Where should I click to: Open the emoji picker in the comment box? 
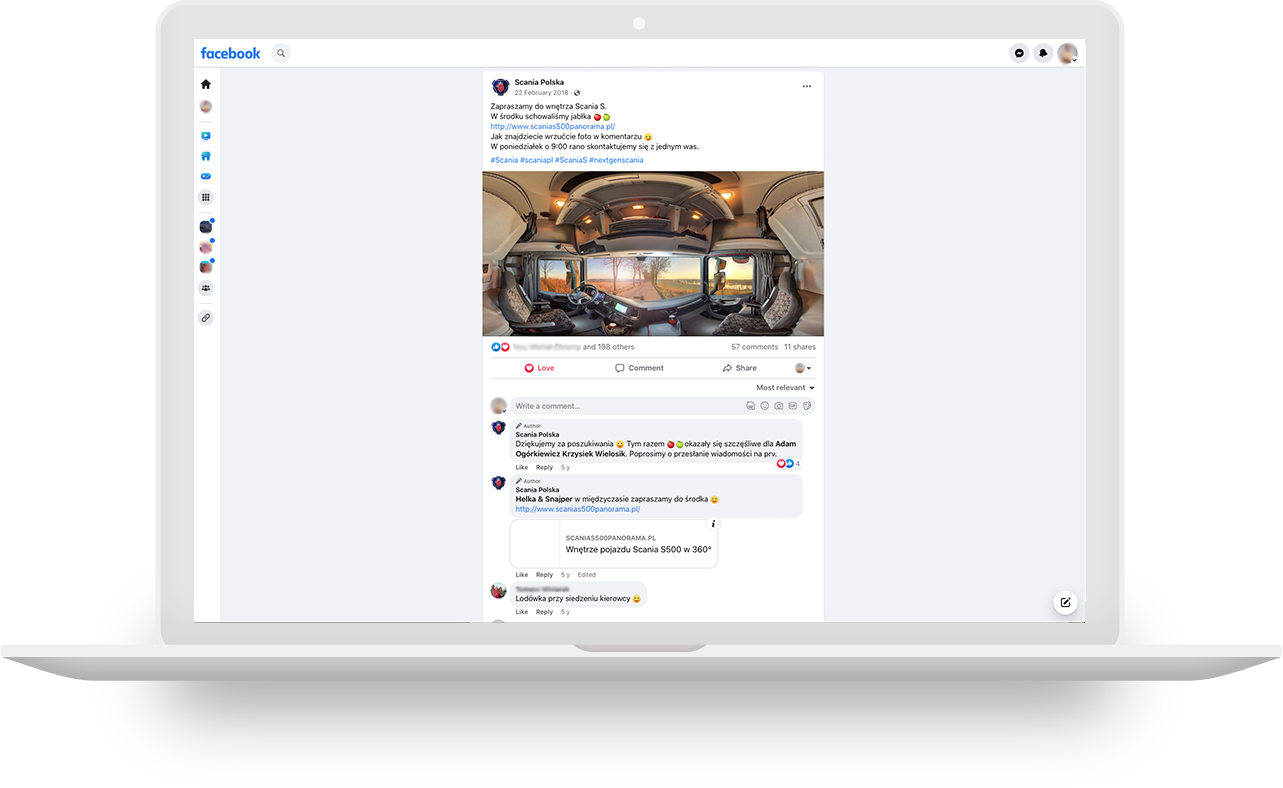pyautogui.click(x=765, y=406)
